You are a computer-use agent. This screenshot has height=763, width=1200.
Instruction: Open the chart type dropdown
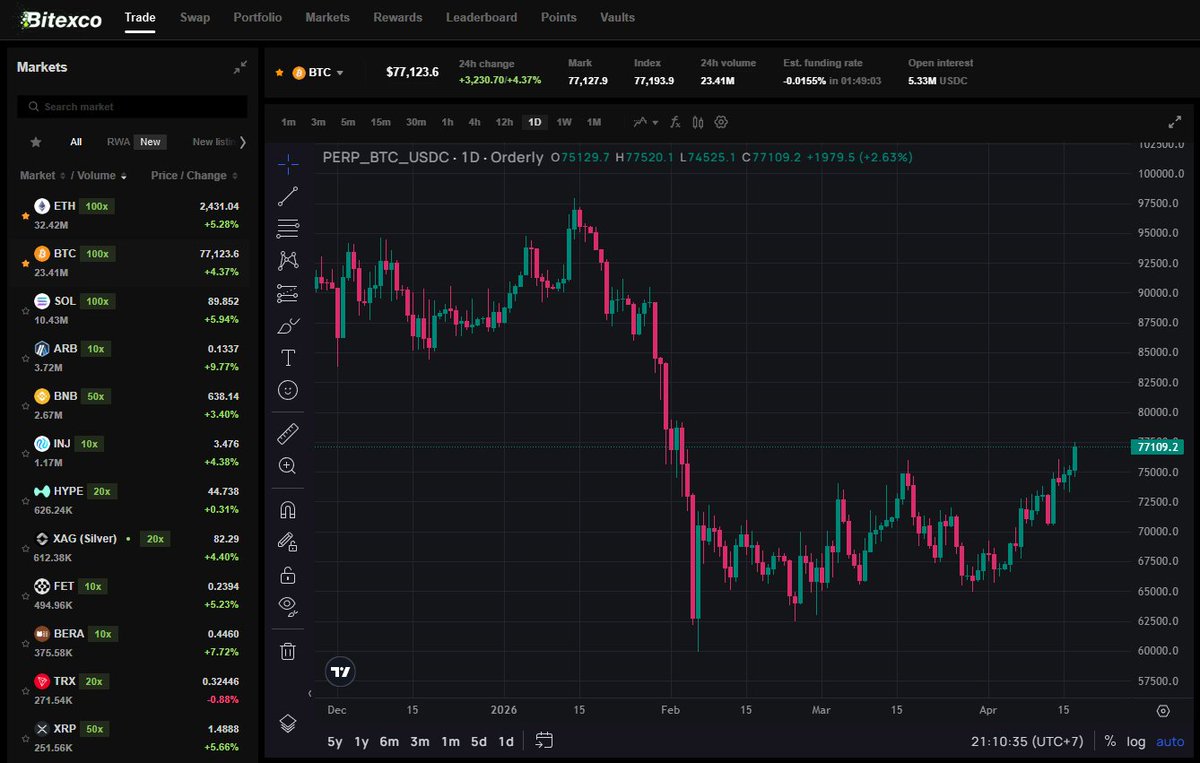[x=646, y=122]
